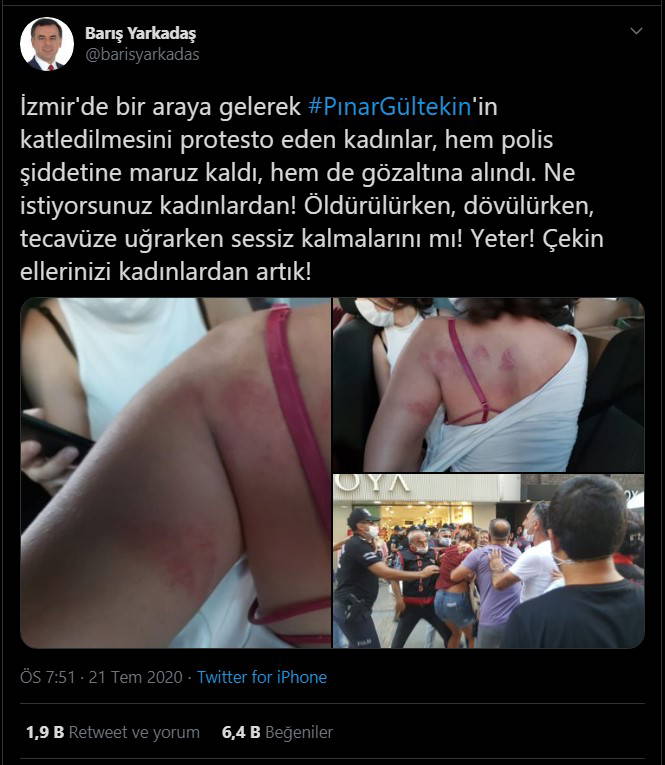This screenshot has height=765, width=665.
Task: Click the 21 Tem 2020 date
Action: 136,677
